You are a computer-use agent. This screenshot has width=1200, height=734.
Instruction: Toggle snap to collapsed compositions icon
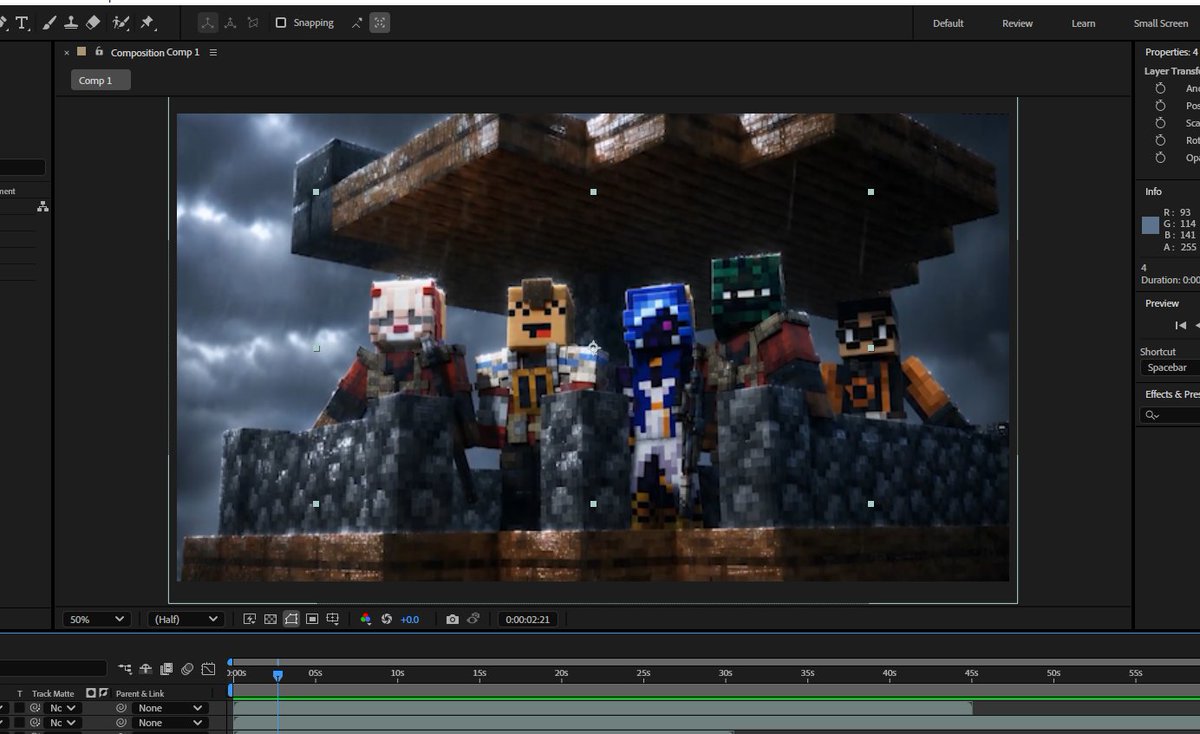tap(380, 22)
